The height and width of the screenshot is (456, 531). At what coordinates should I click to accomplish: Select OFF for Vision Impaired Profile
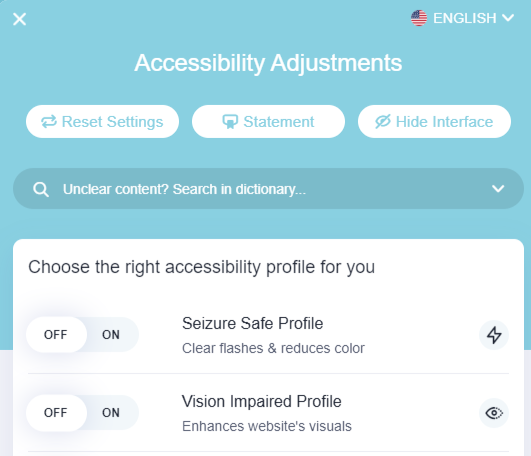pos(56,413)
